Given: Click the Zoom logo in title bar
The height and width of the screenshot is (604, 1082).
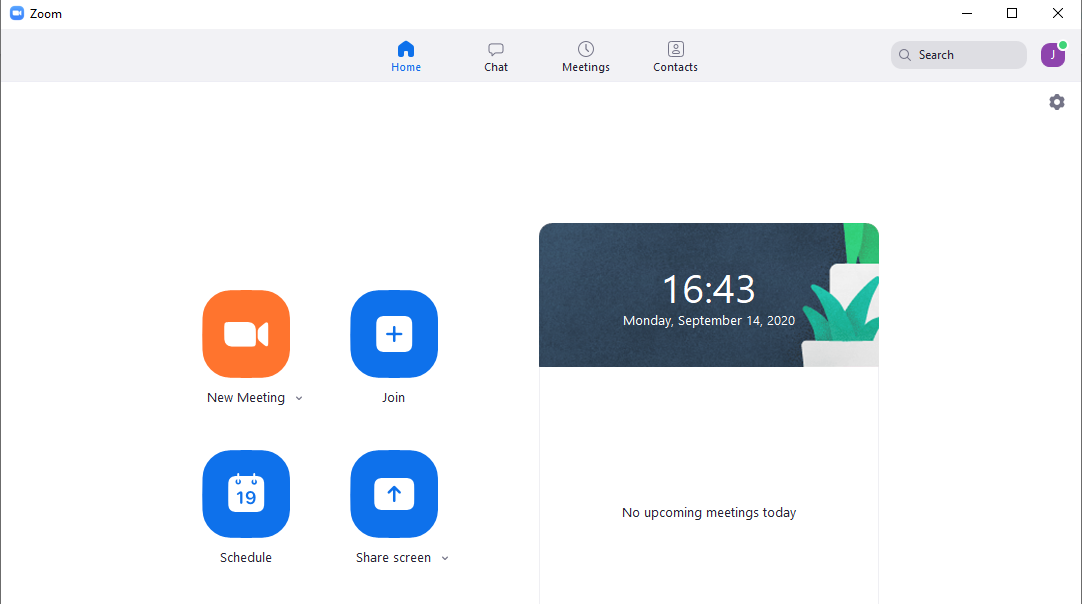Looking at the screenshot, I should click(x=17, y=13).
